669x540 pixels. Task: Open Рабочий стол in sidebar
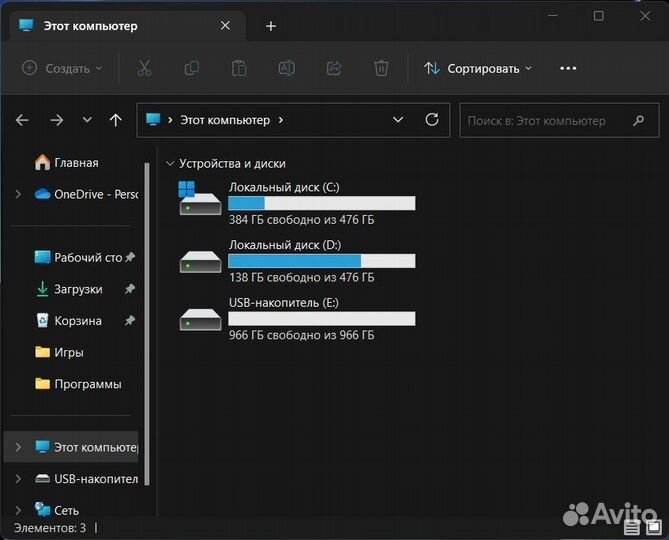[x=78, y=257]
